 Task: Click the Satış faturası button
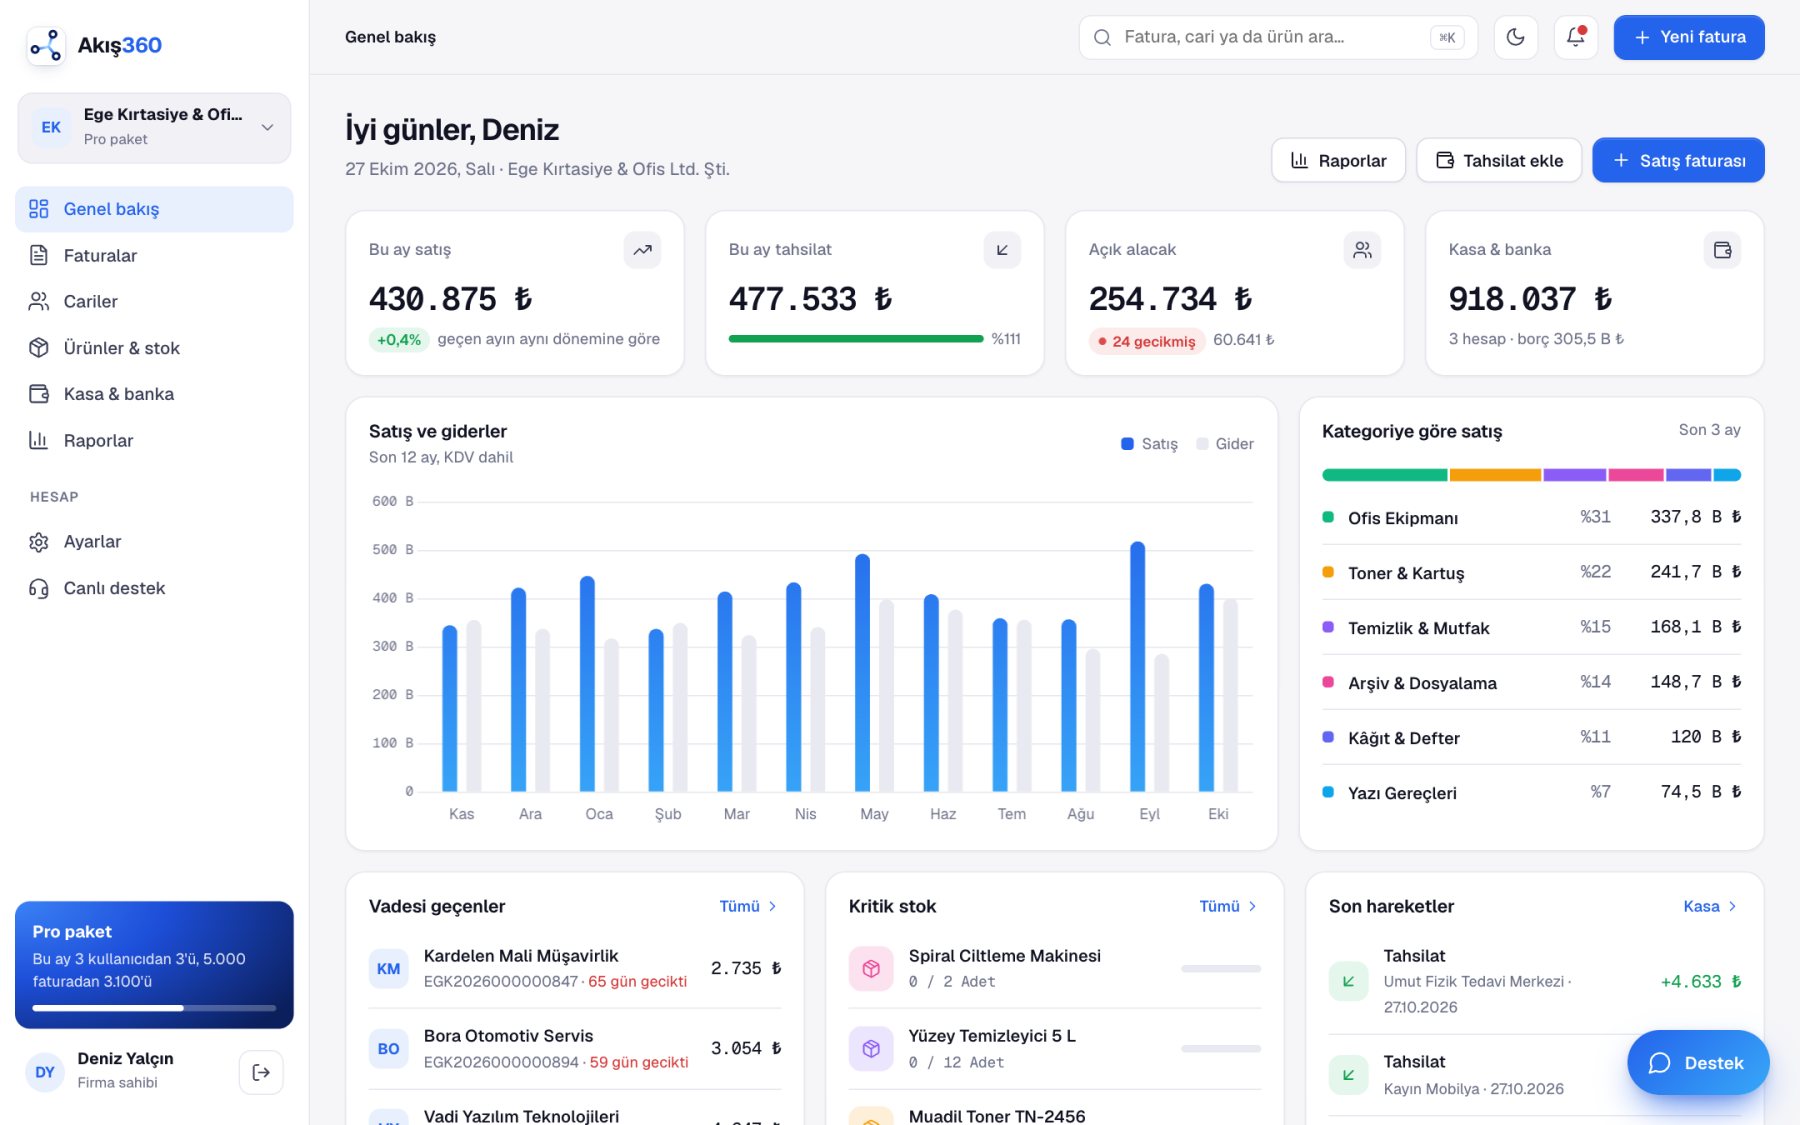(1678, 160)
